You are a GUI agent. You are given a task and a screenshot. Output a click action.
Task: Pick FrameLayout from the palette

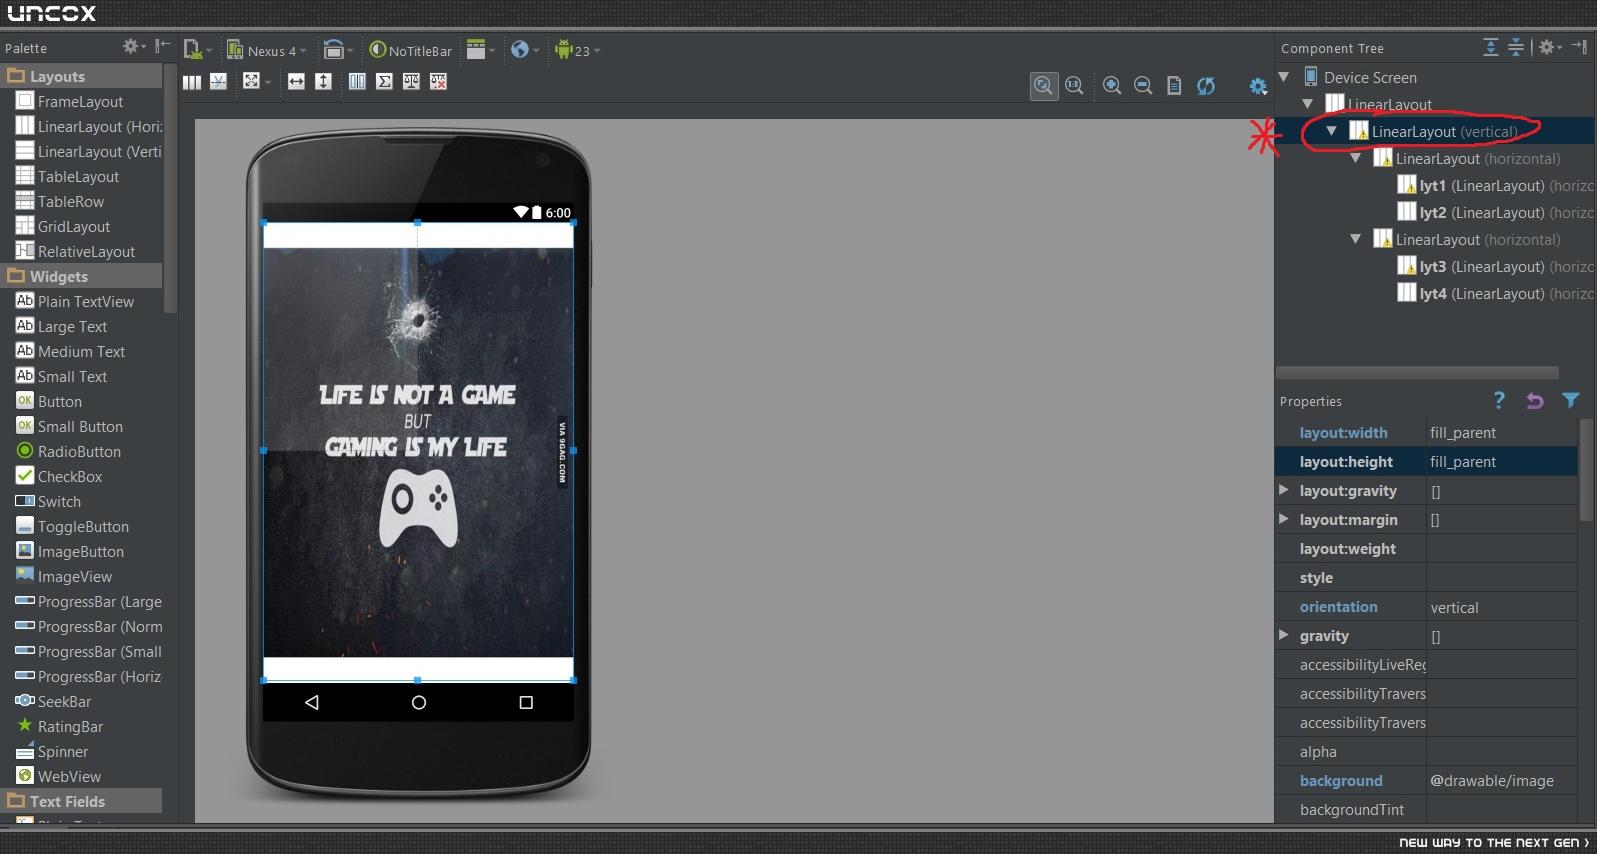pyautogui.click(x=69, y=101)
